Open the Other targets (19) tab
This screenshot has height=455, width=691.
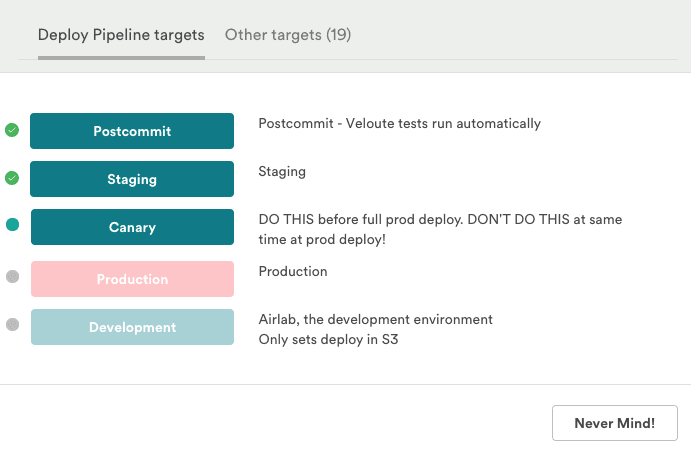288,35
